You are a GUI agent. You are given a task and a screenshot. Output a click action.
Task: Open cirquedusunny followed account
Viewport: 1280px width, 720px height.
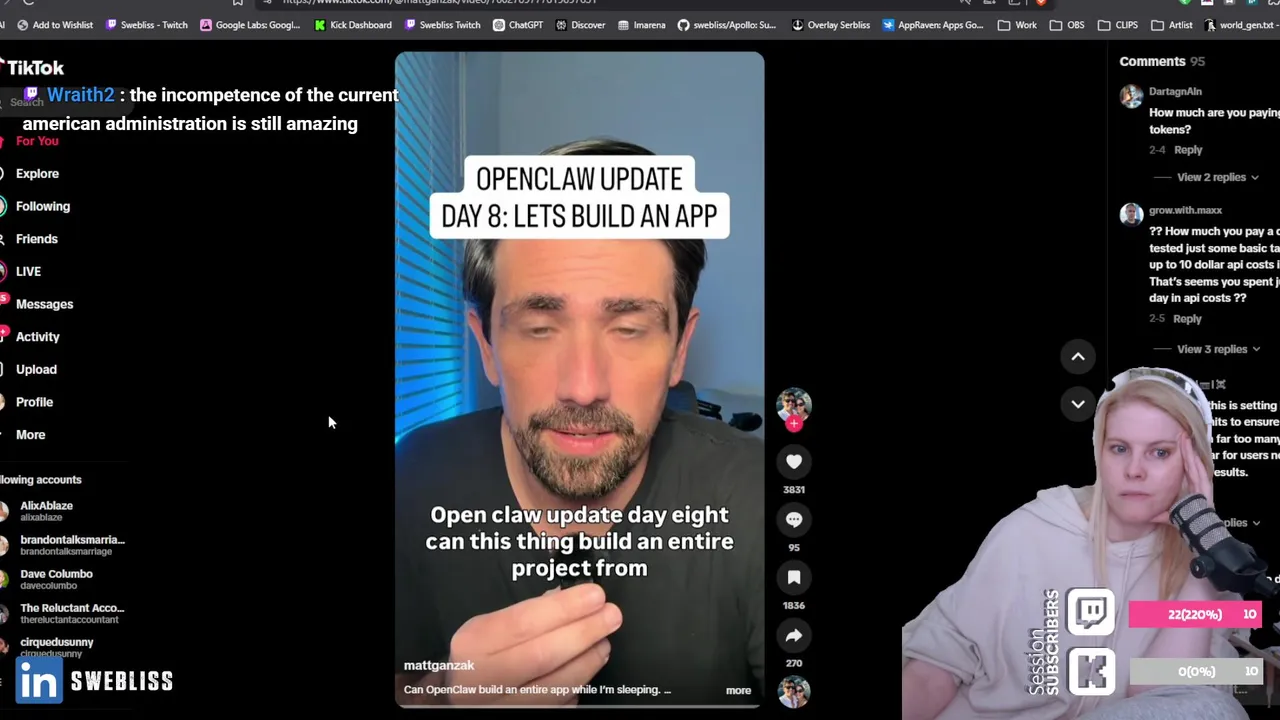click(56, 647)
